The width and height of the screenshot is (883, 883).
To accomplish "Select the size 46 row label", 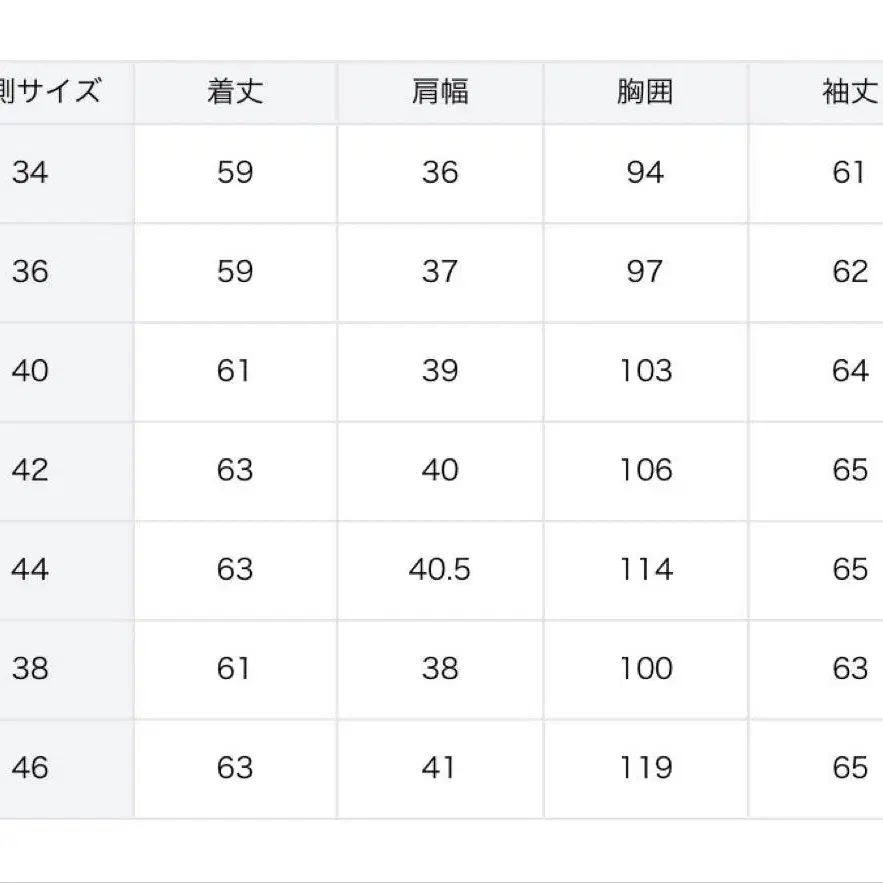I will click(30, 768).
